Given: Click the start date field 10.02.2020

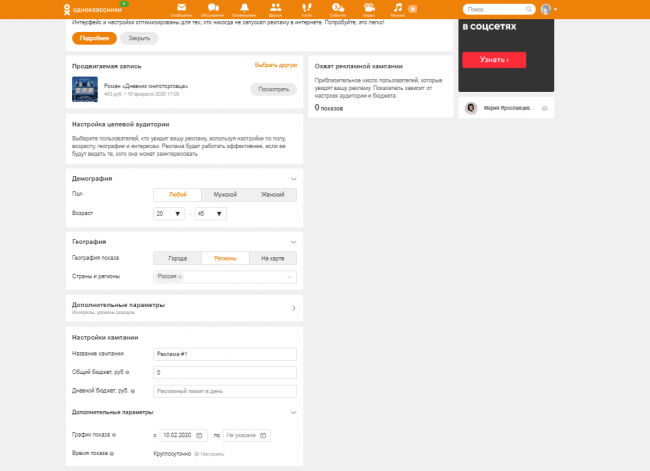Looking at the screenshot, I should (183, 435).
